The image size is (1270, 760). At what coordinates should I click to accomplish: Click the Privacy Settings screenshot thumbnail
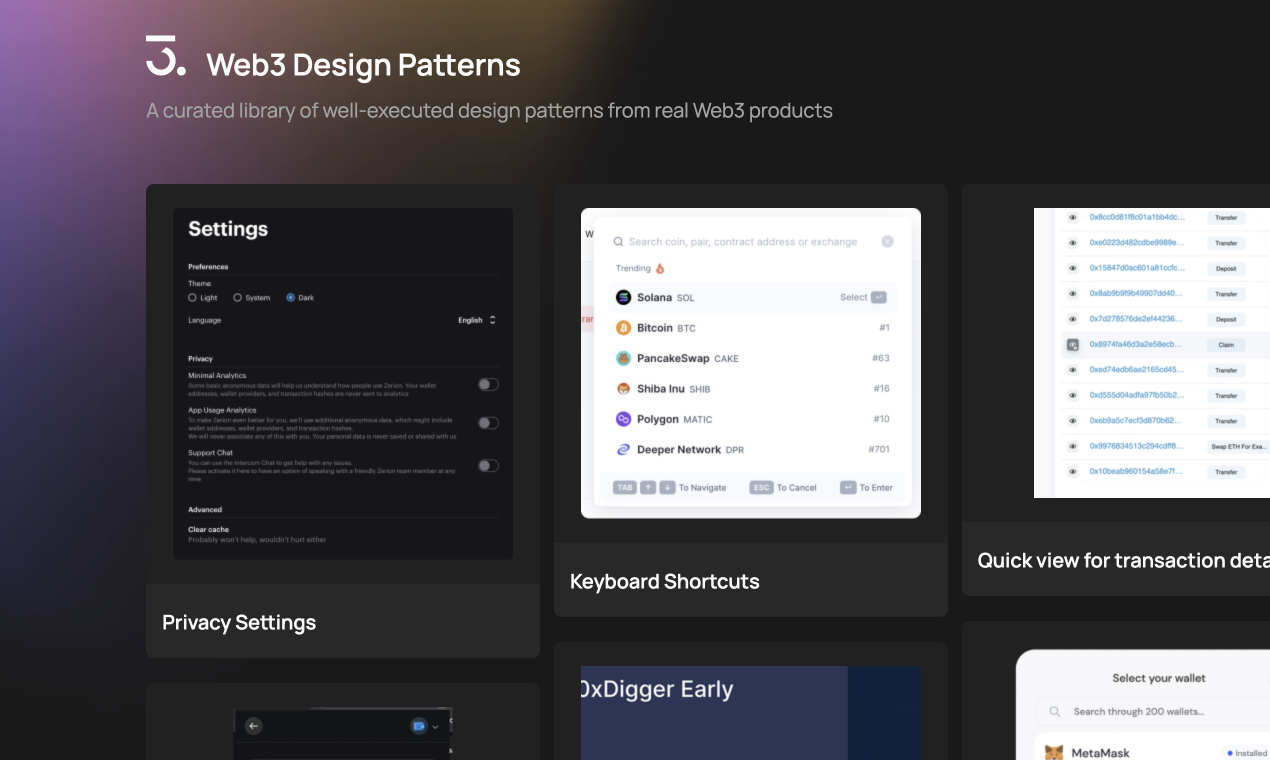pos(343,384)
